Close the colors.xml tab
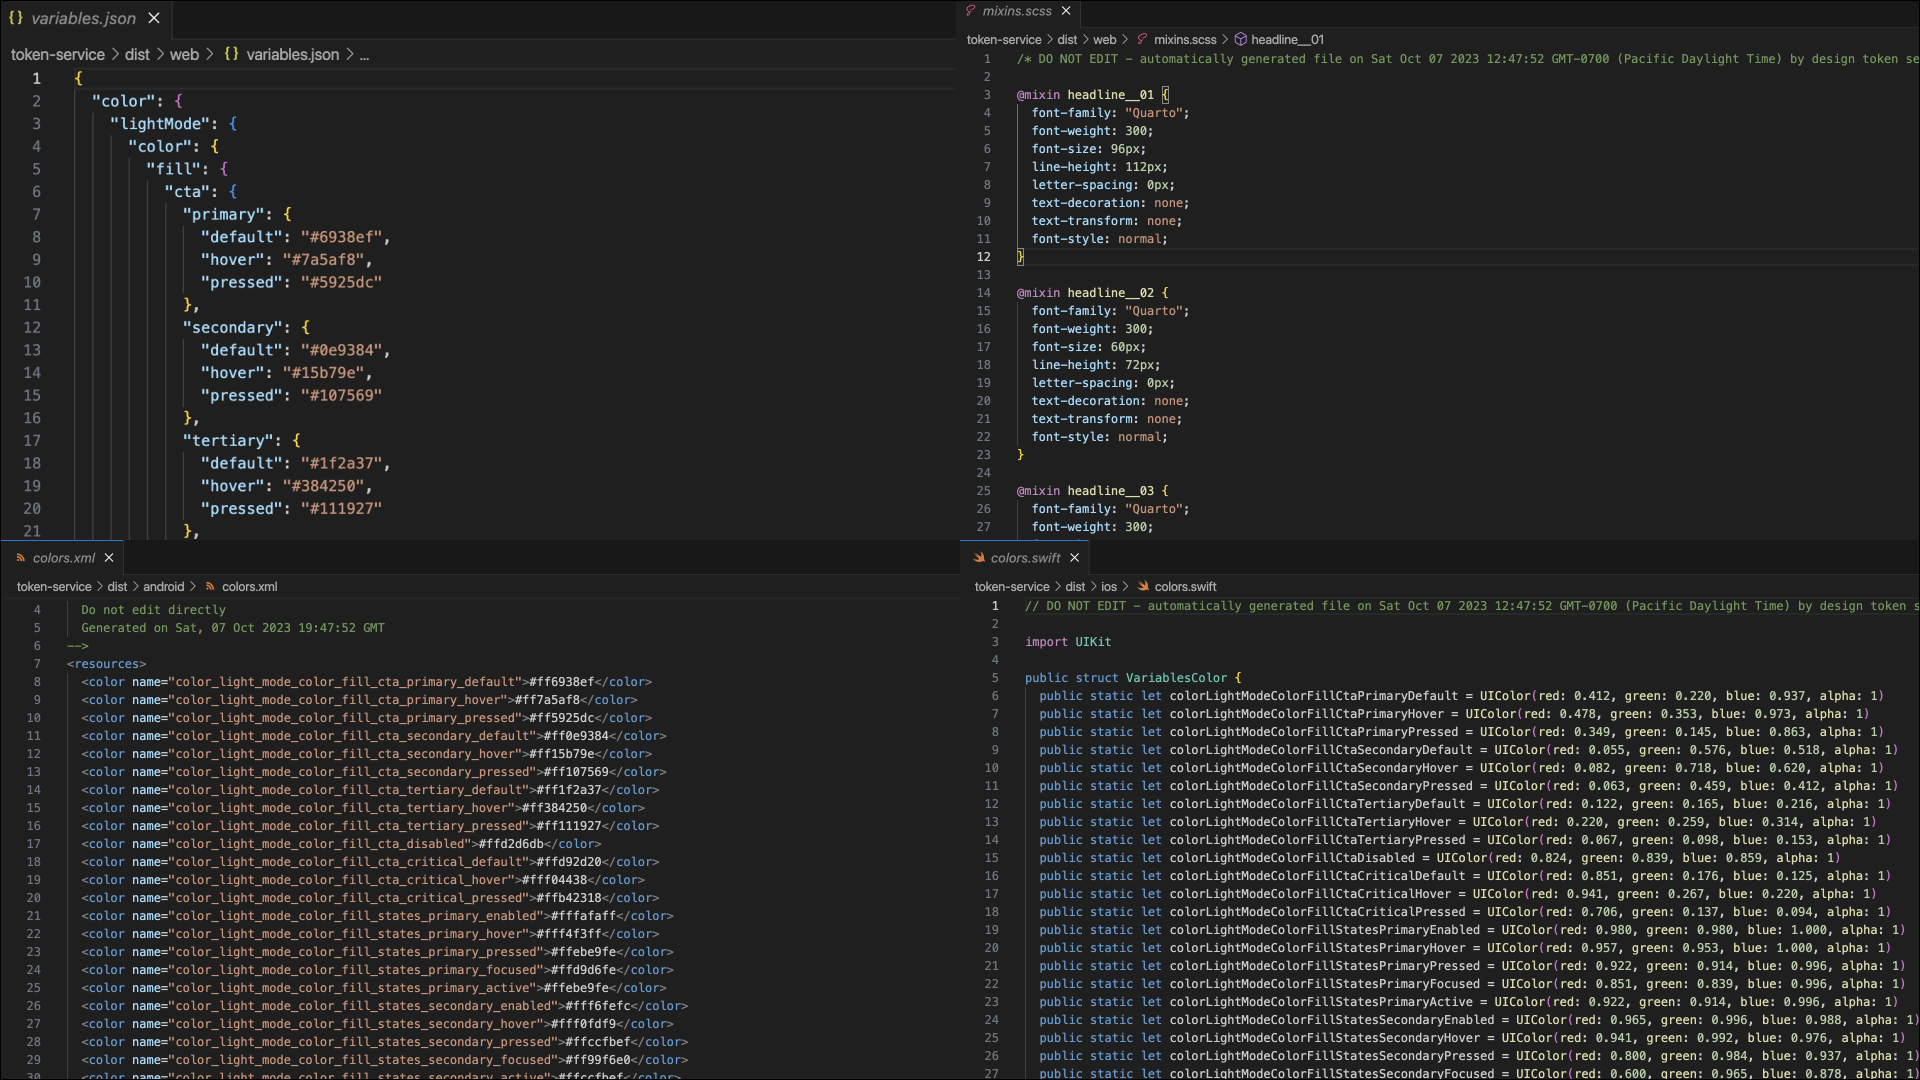The image size is (1920, 1080). point(109,558)
